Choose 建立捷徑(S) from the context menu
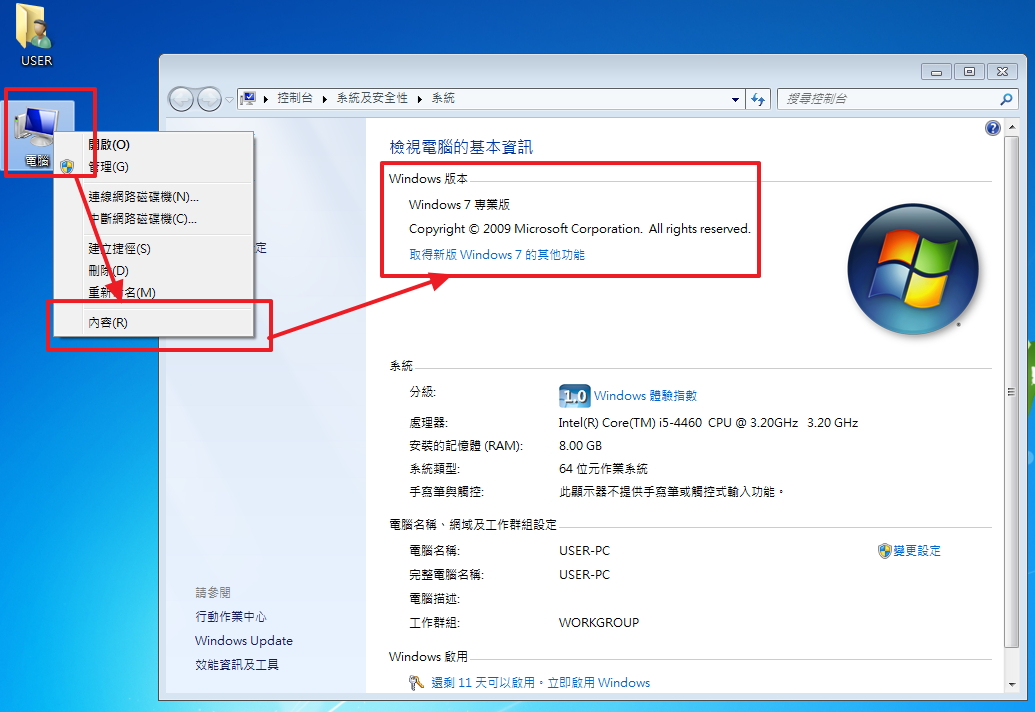This screenshot has height=712, width=1035. click(x=153, y=249)
